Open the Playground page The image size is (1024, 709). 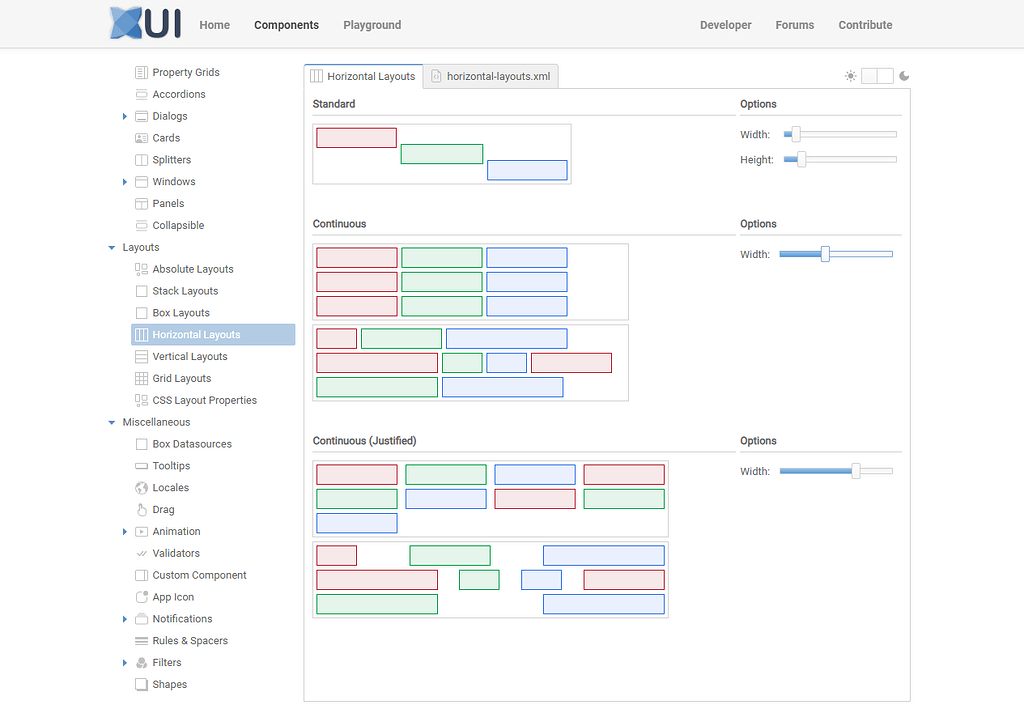[372, 25]
